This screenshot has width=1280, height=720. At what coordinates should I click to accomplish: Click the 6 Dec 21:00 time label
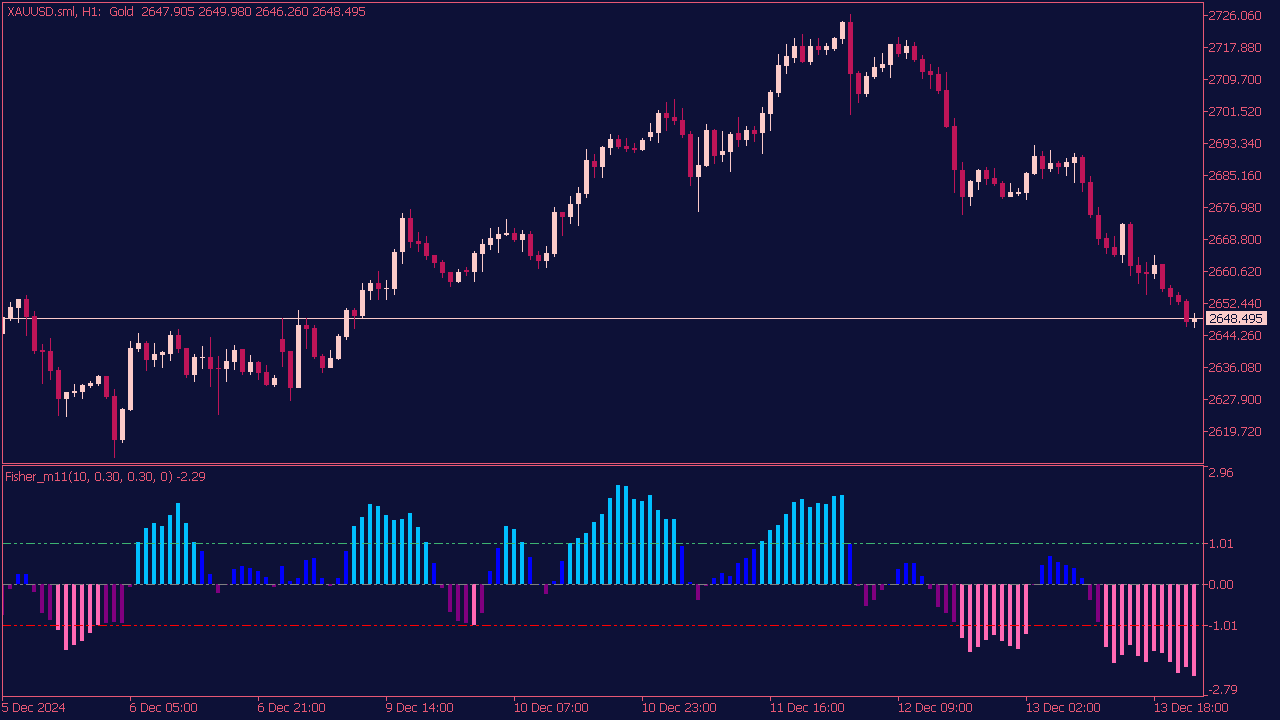(x=292, y=708)
